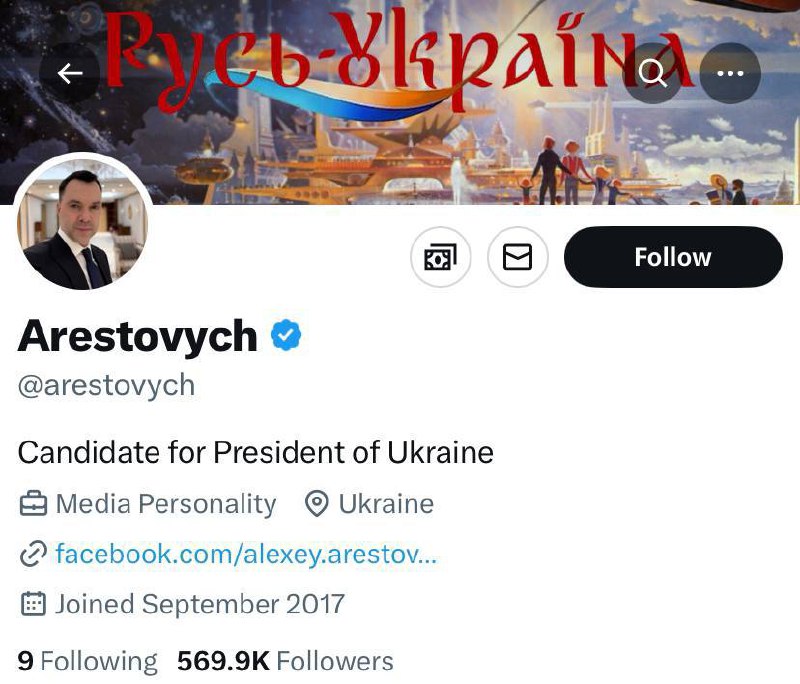Click the chain link icon
The image size is (800, 684).
(x=33, y=554)
